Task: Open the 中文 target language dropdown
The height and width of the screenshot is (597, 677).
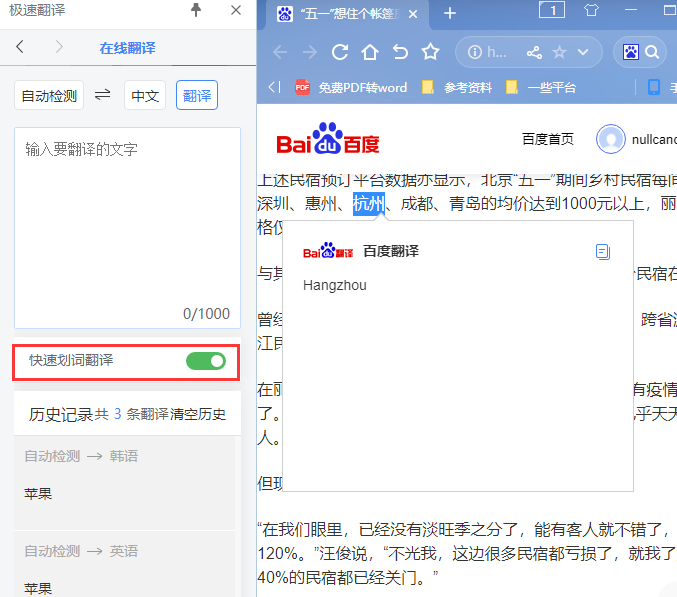Action: (145, 95)
